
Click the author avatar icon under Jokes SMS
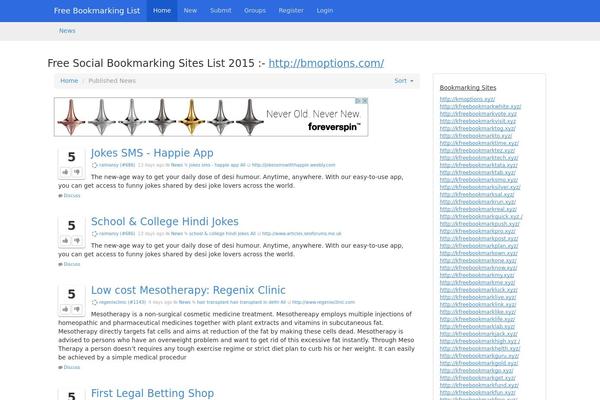[x=95, y=165]
